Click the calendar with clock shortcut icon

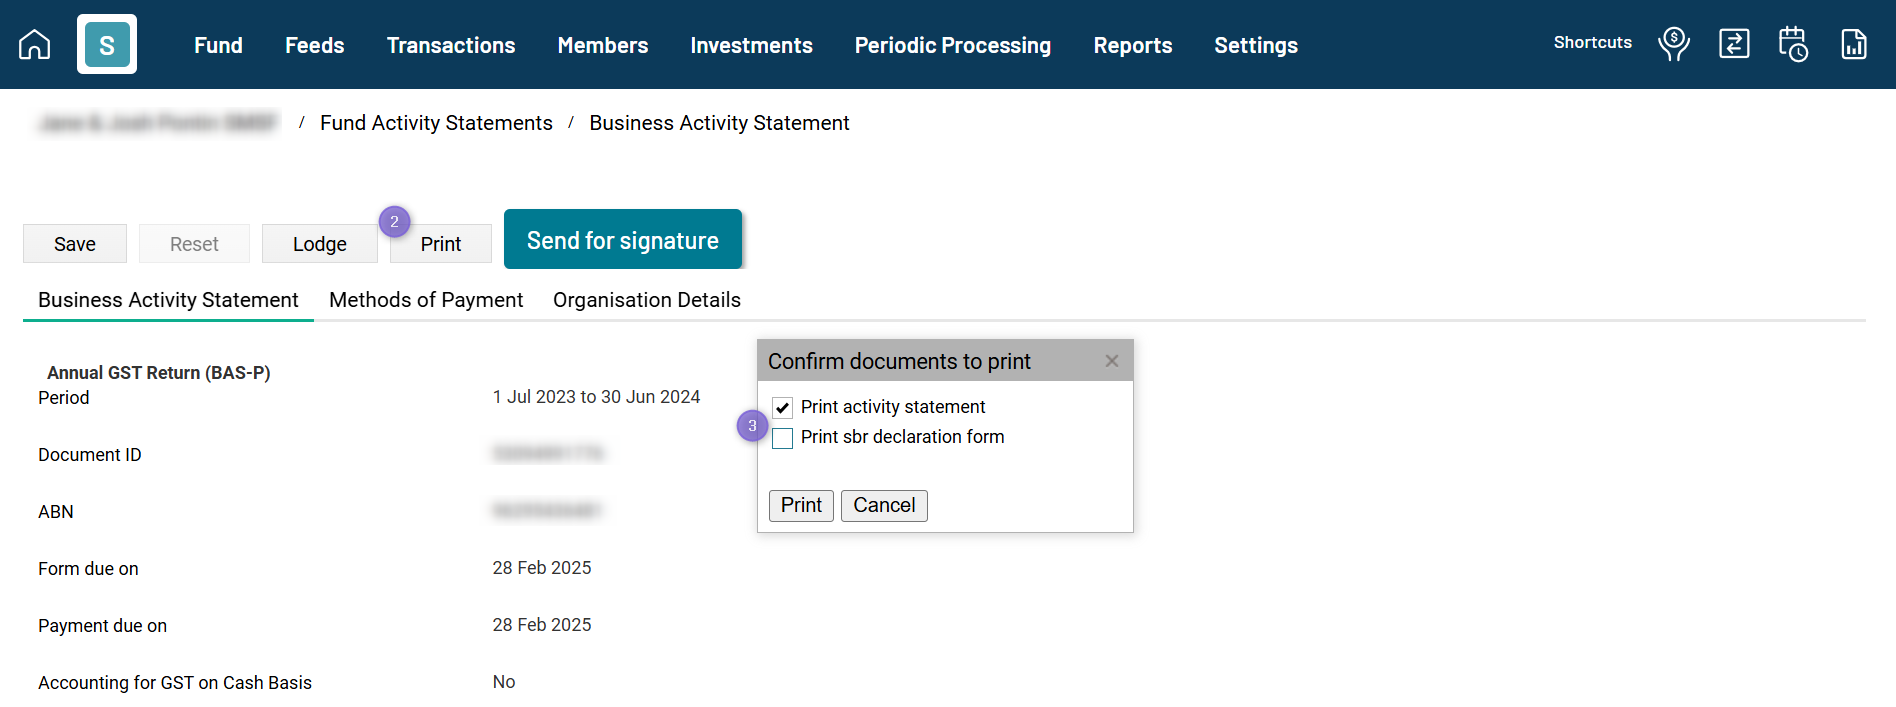tap(1793, 44)
